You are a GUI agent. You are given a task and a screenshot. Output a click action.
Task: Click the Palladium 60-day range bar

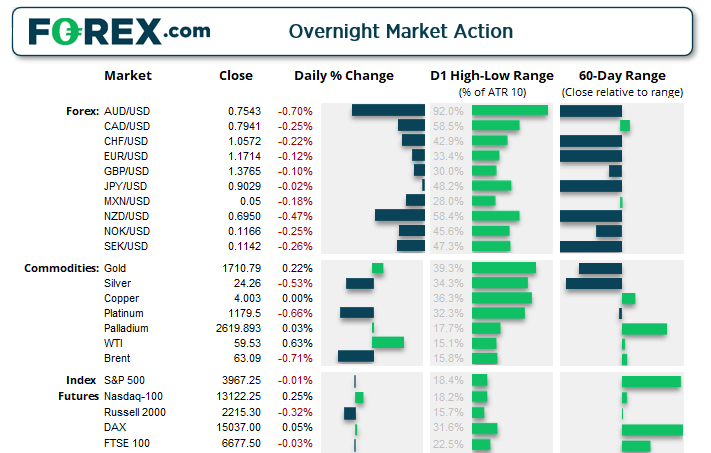pyautogui.click(x=644, y=328)
